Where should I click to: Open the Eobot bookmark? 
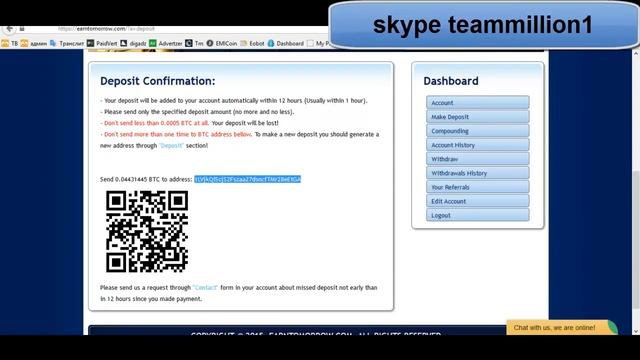pos(253,43)
